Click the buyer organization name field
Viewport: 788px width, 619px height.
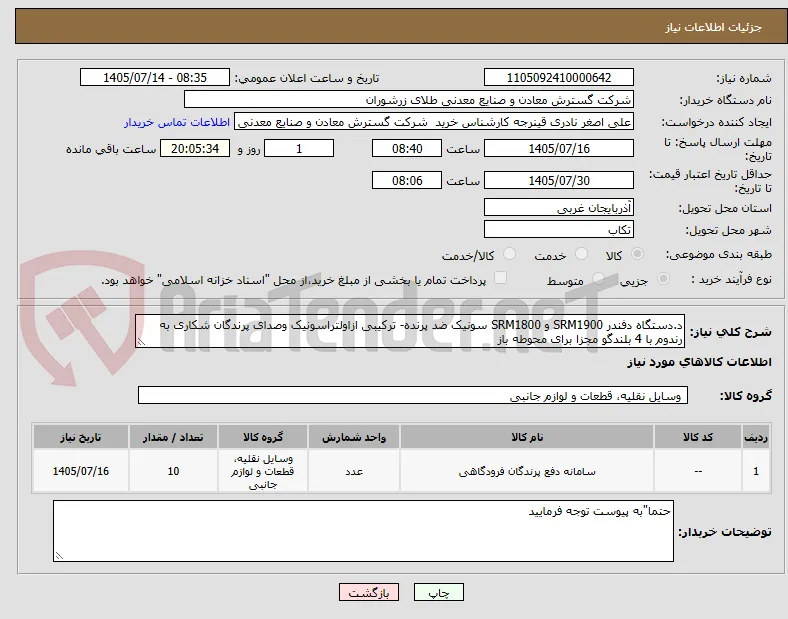coord(409,99)
